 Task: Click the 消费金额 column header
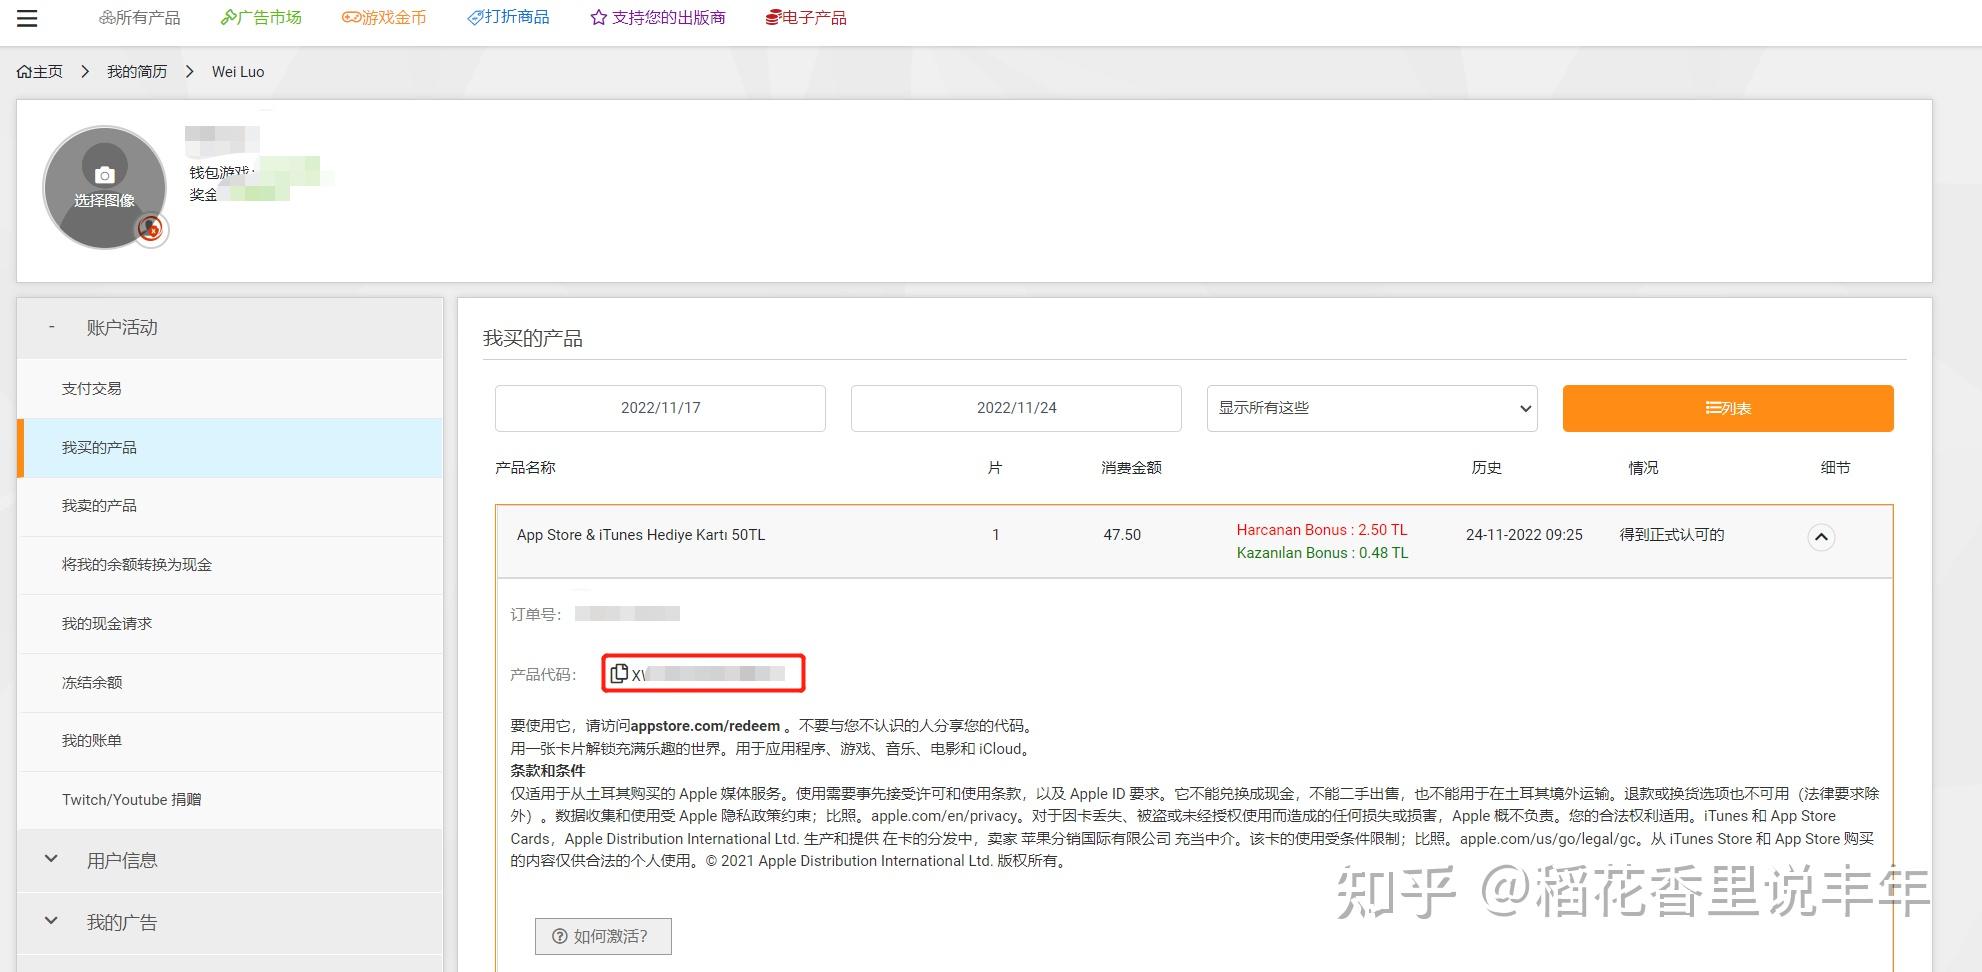1131,468
